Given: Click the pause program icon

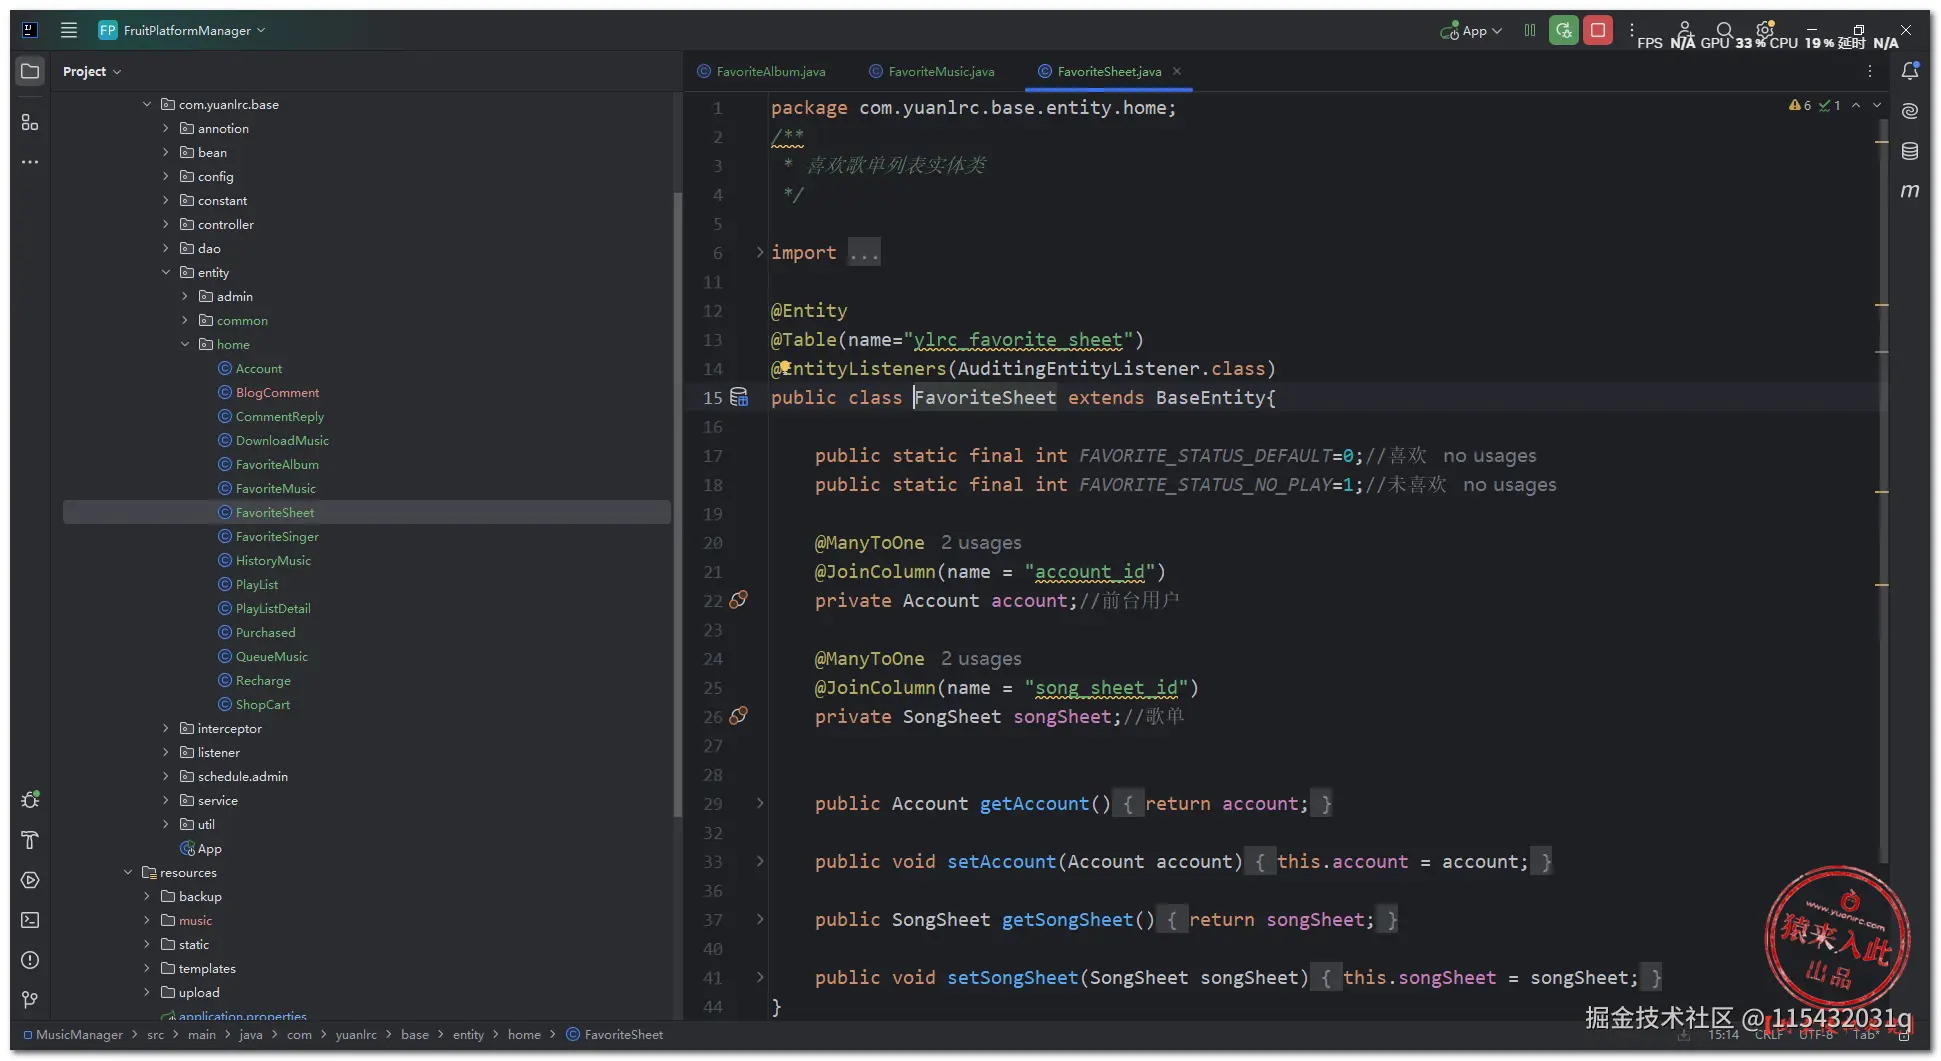Looking at the screenshot, I should click(x=1529, y=31).
